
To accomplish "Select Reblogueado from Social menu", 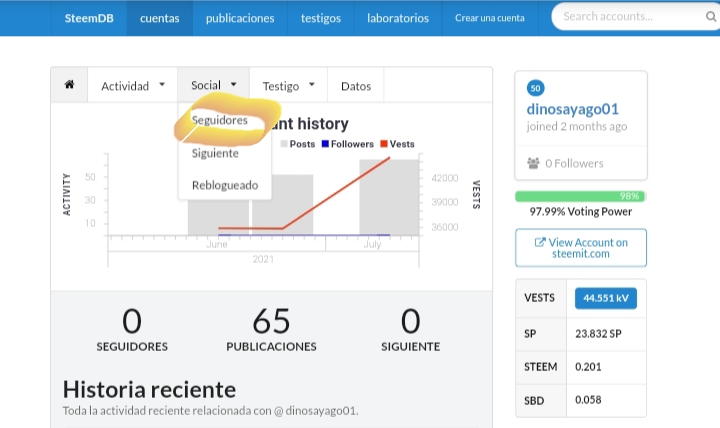I will 225,185.
